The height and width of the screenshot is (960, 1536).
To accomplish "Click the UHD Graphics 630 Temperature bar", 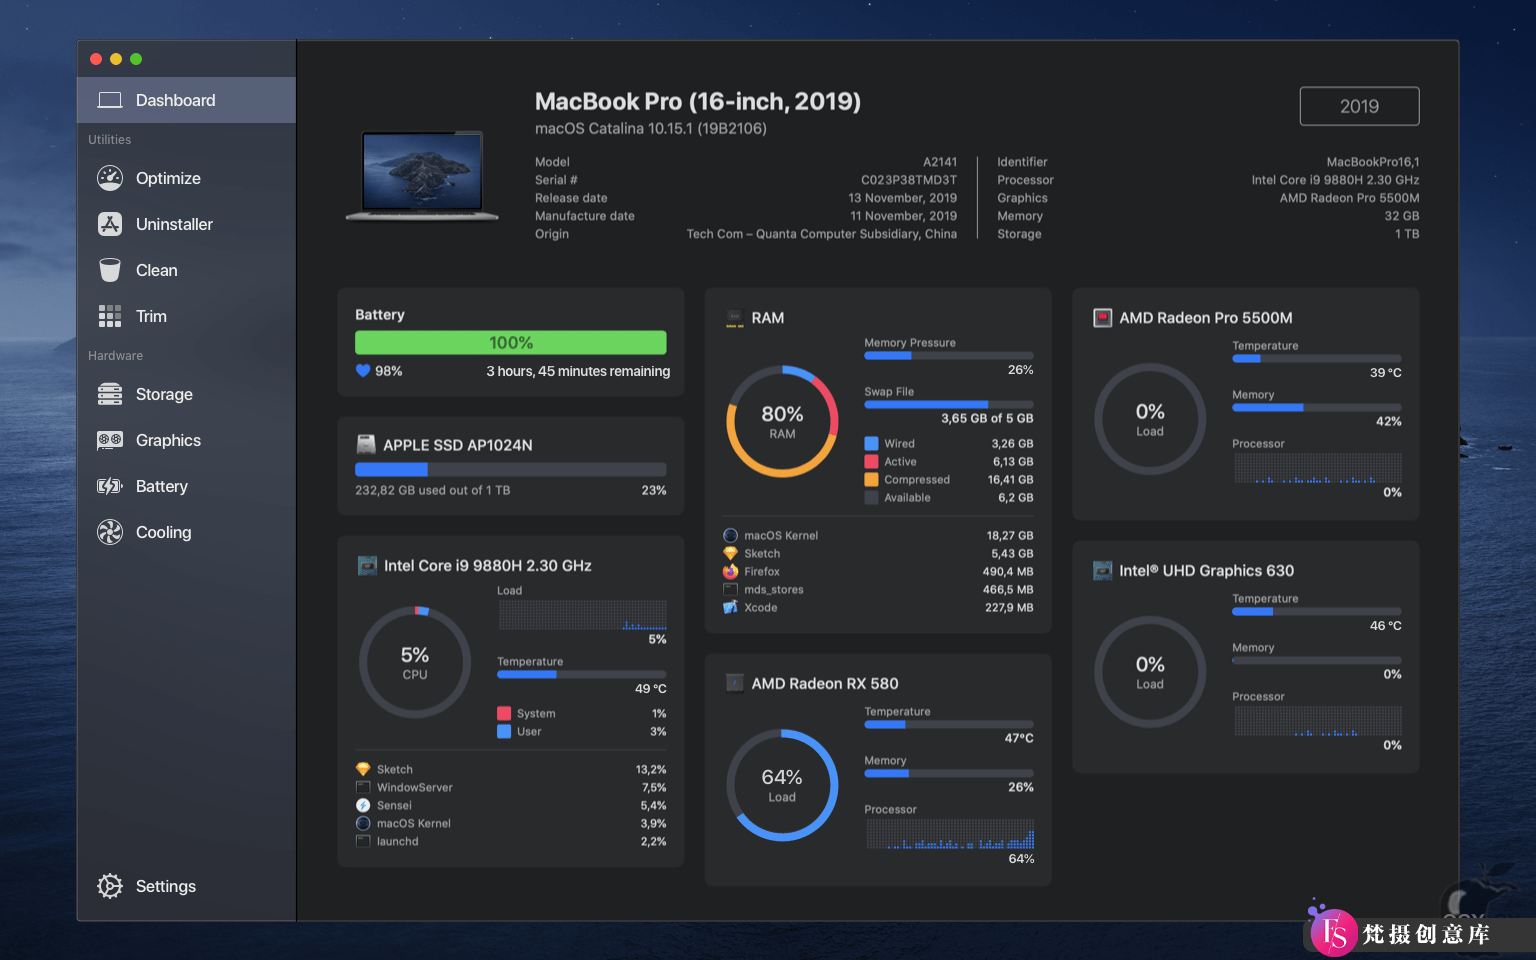I will click(1317, 611).
